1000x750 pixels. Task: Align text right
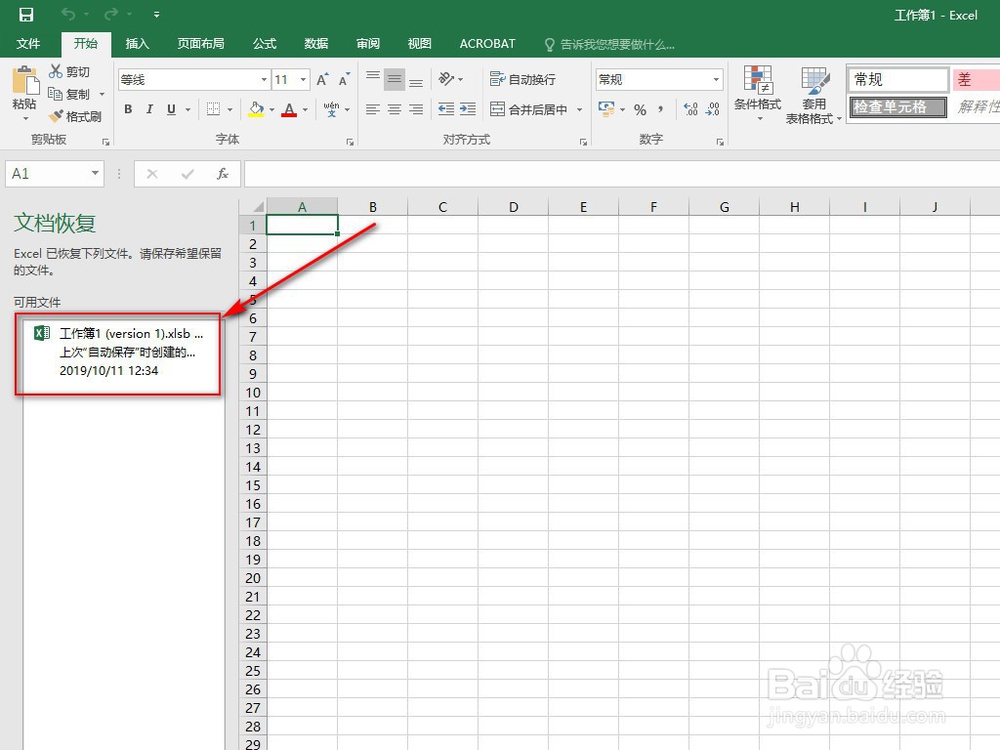tap(416, 109)
